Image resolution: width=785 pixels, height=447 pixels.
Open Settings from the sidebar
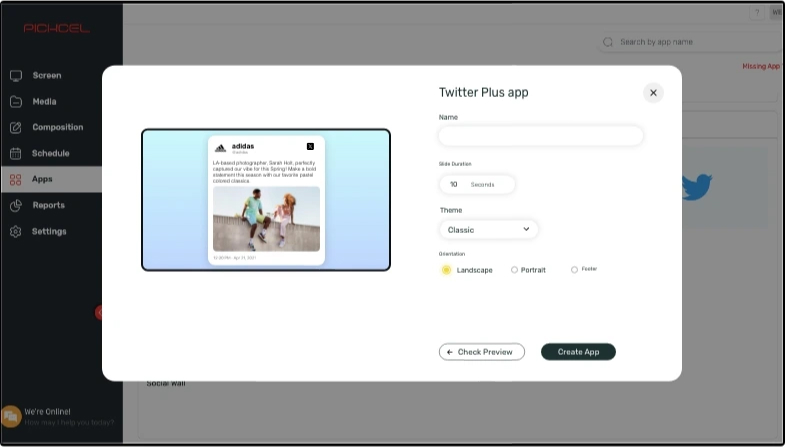click(x=51, y=231)
